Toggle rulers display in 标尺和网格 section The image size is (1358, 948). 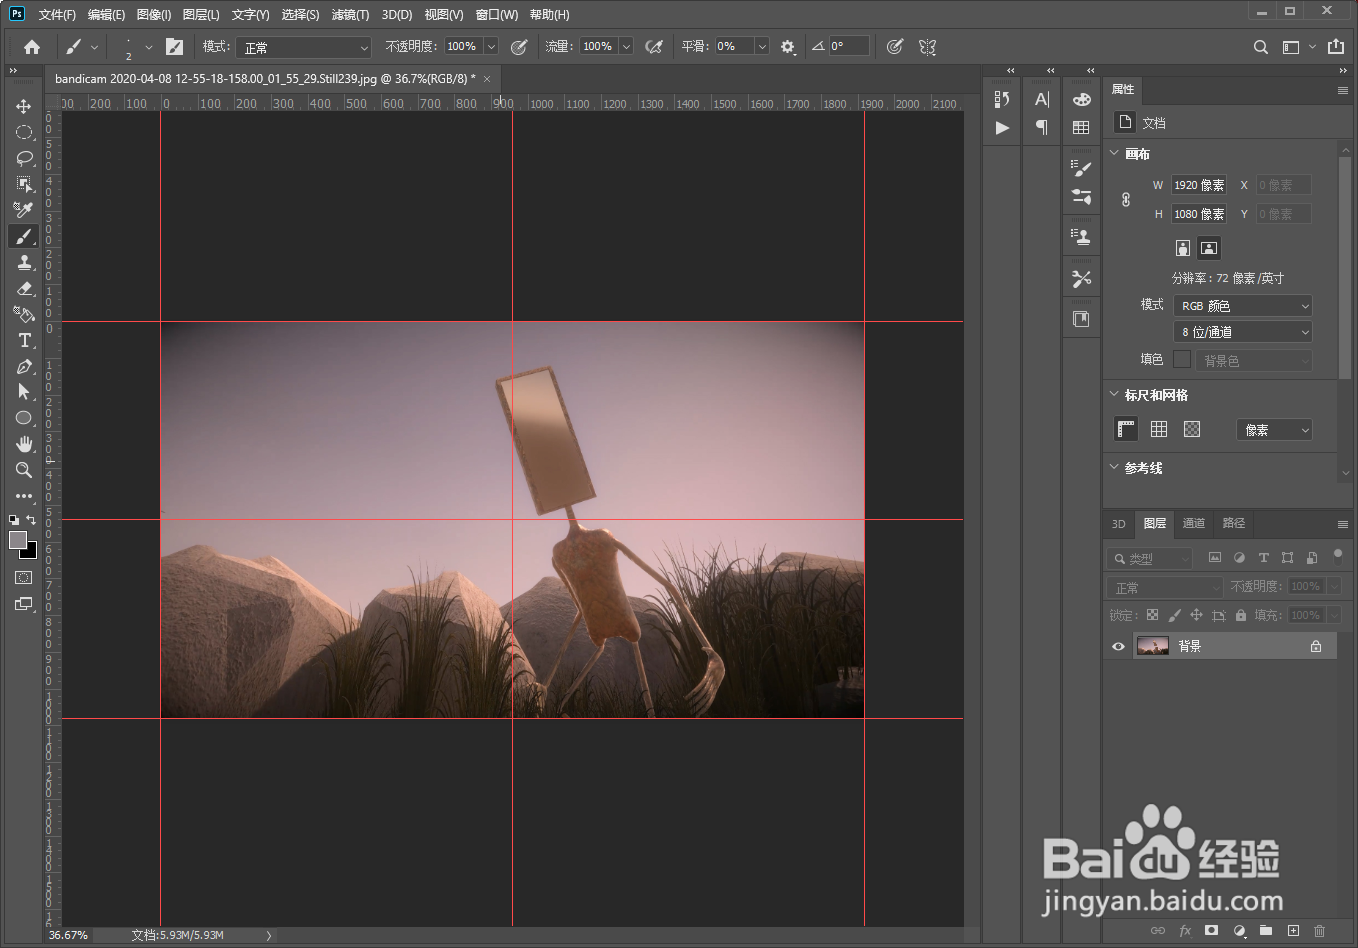click(1126, 429)
